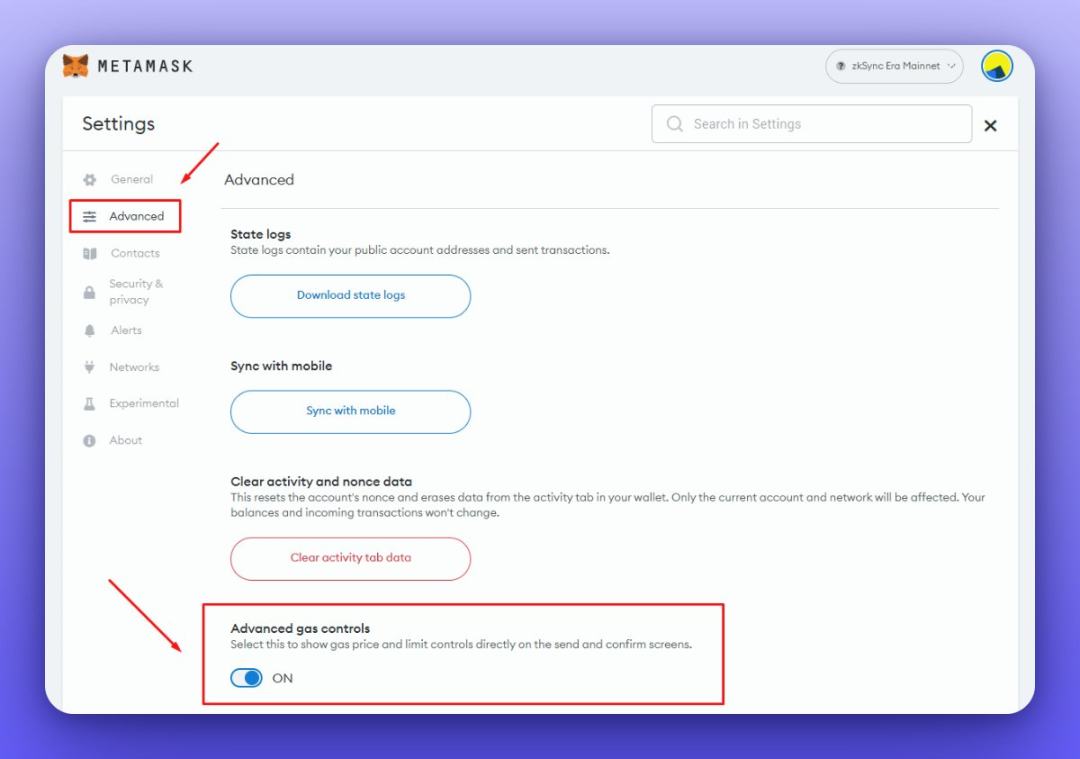Open the Networks settings section
The width and height of the screenshot is (1080, 759).
point(134,367)
